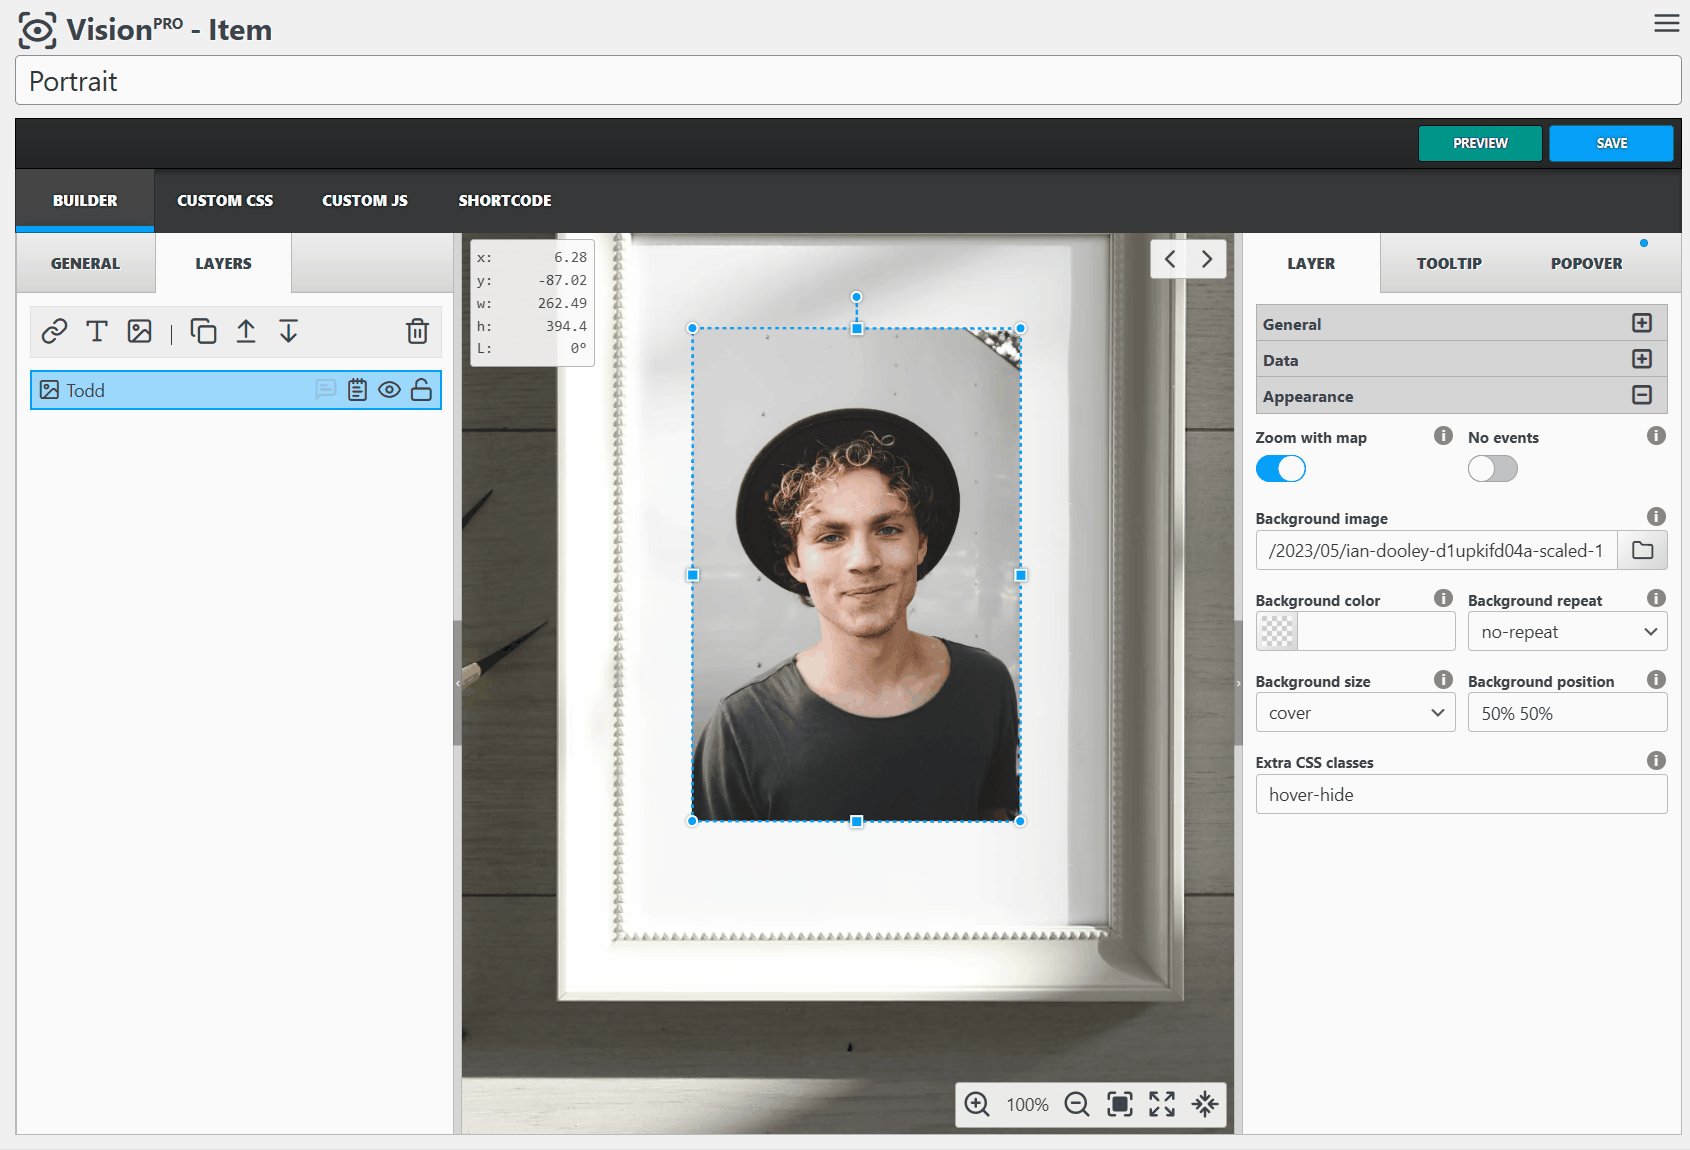Open hamburger menu at top right
The height and width of the screenshot is (1150, 1690).
[x=1666, y=23]
